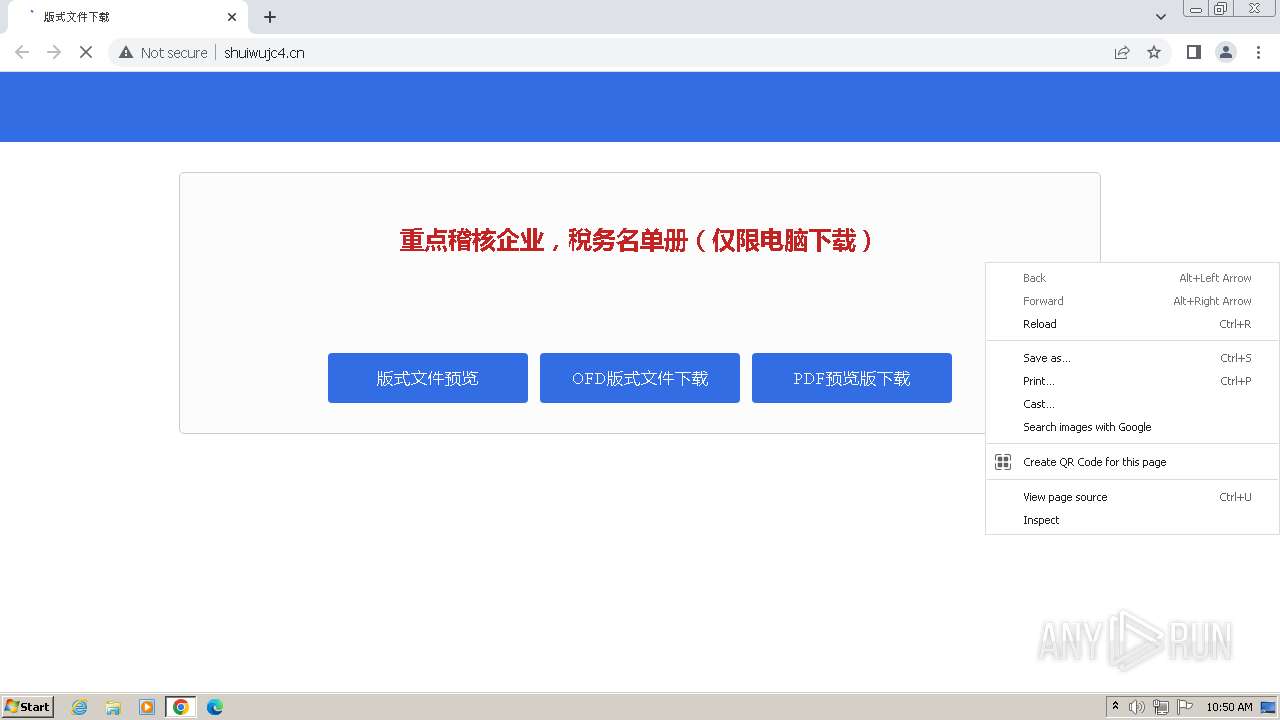Viewport: 1280px width, 720px height.
Task: Click the Action Center flag icon
Action: point(1185,707)
